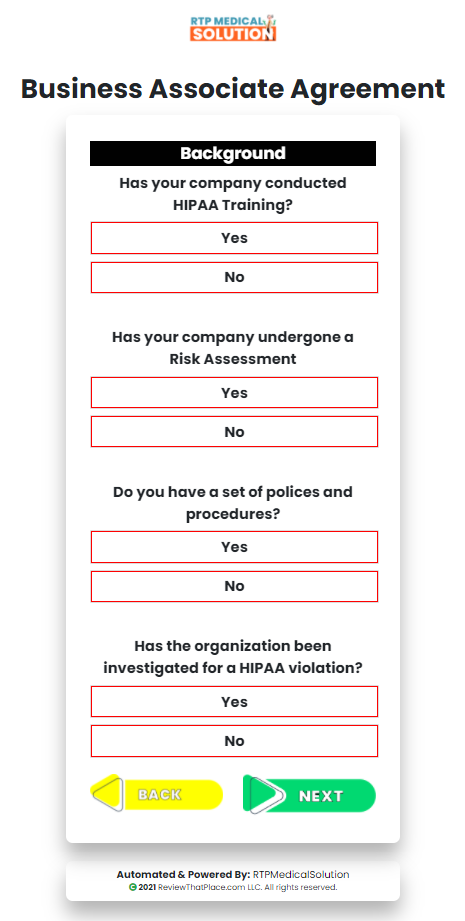Proceed with the NEXT button
Image resolution: width=465 pixels, height=921 pixels.
click(309, 795)
